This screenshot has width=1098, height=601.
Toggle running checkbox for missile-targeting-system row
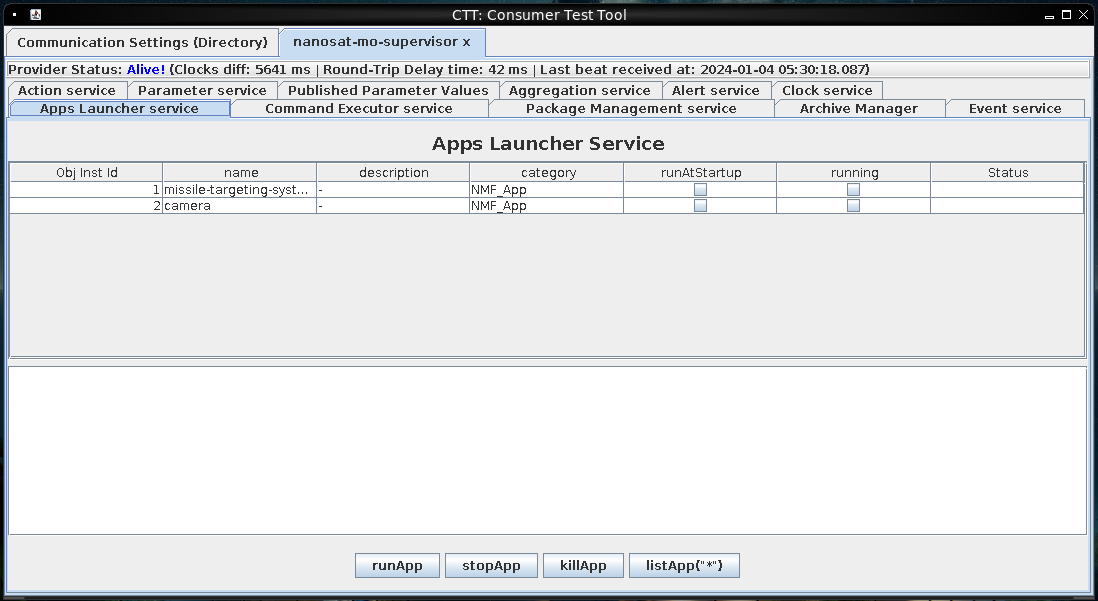pyautogui.click(x=853, y=189)
